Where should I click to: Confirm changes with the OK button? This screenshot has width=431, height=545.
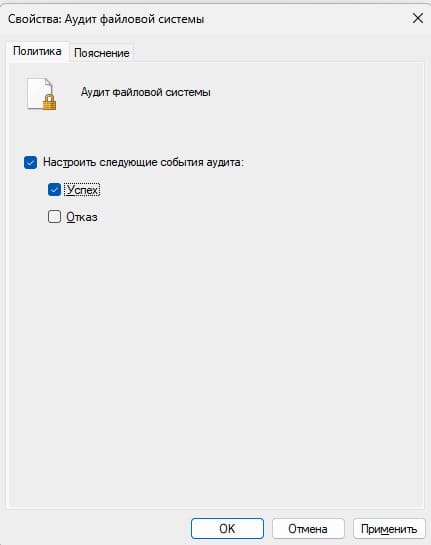[x=227, y=529]
